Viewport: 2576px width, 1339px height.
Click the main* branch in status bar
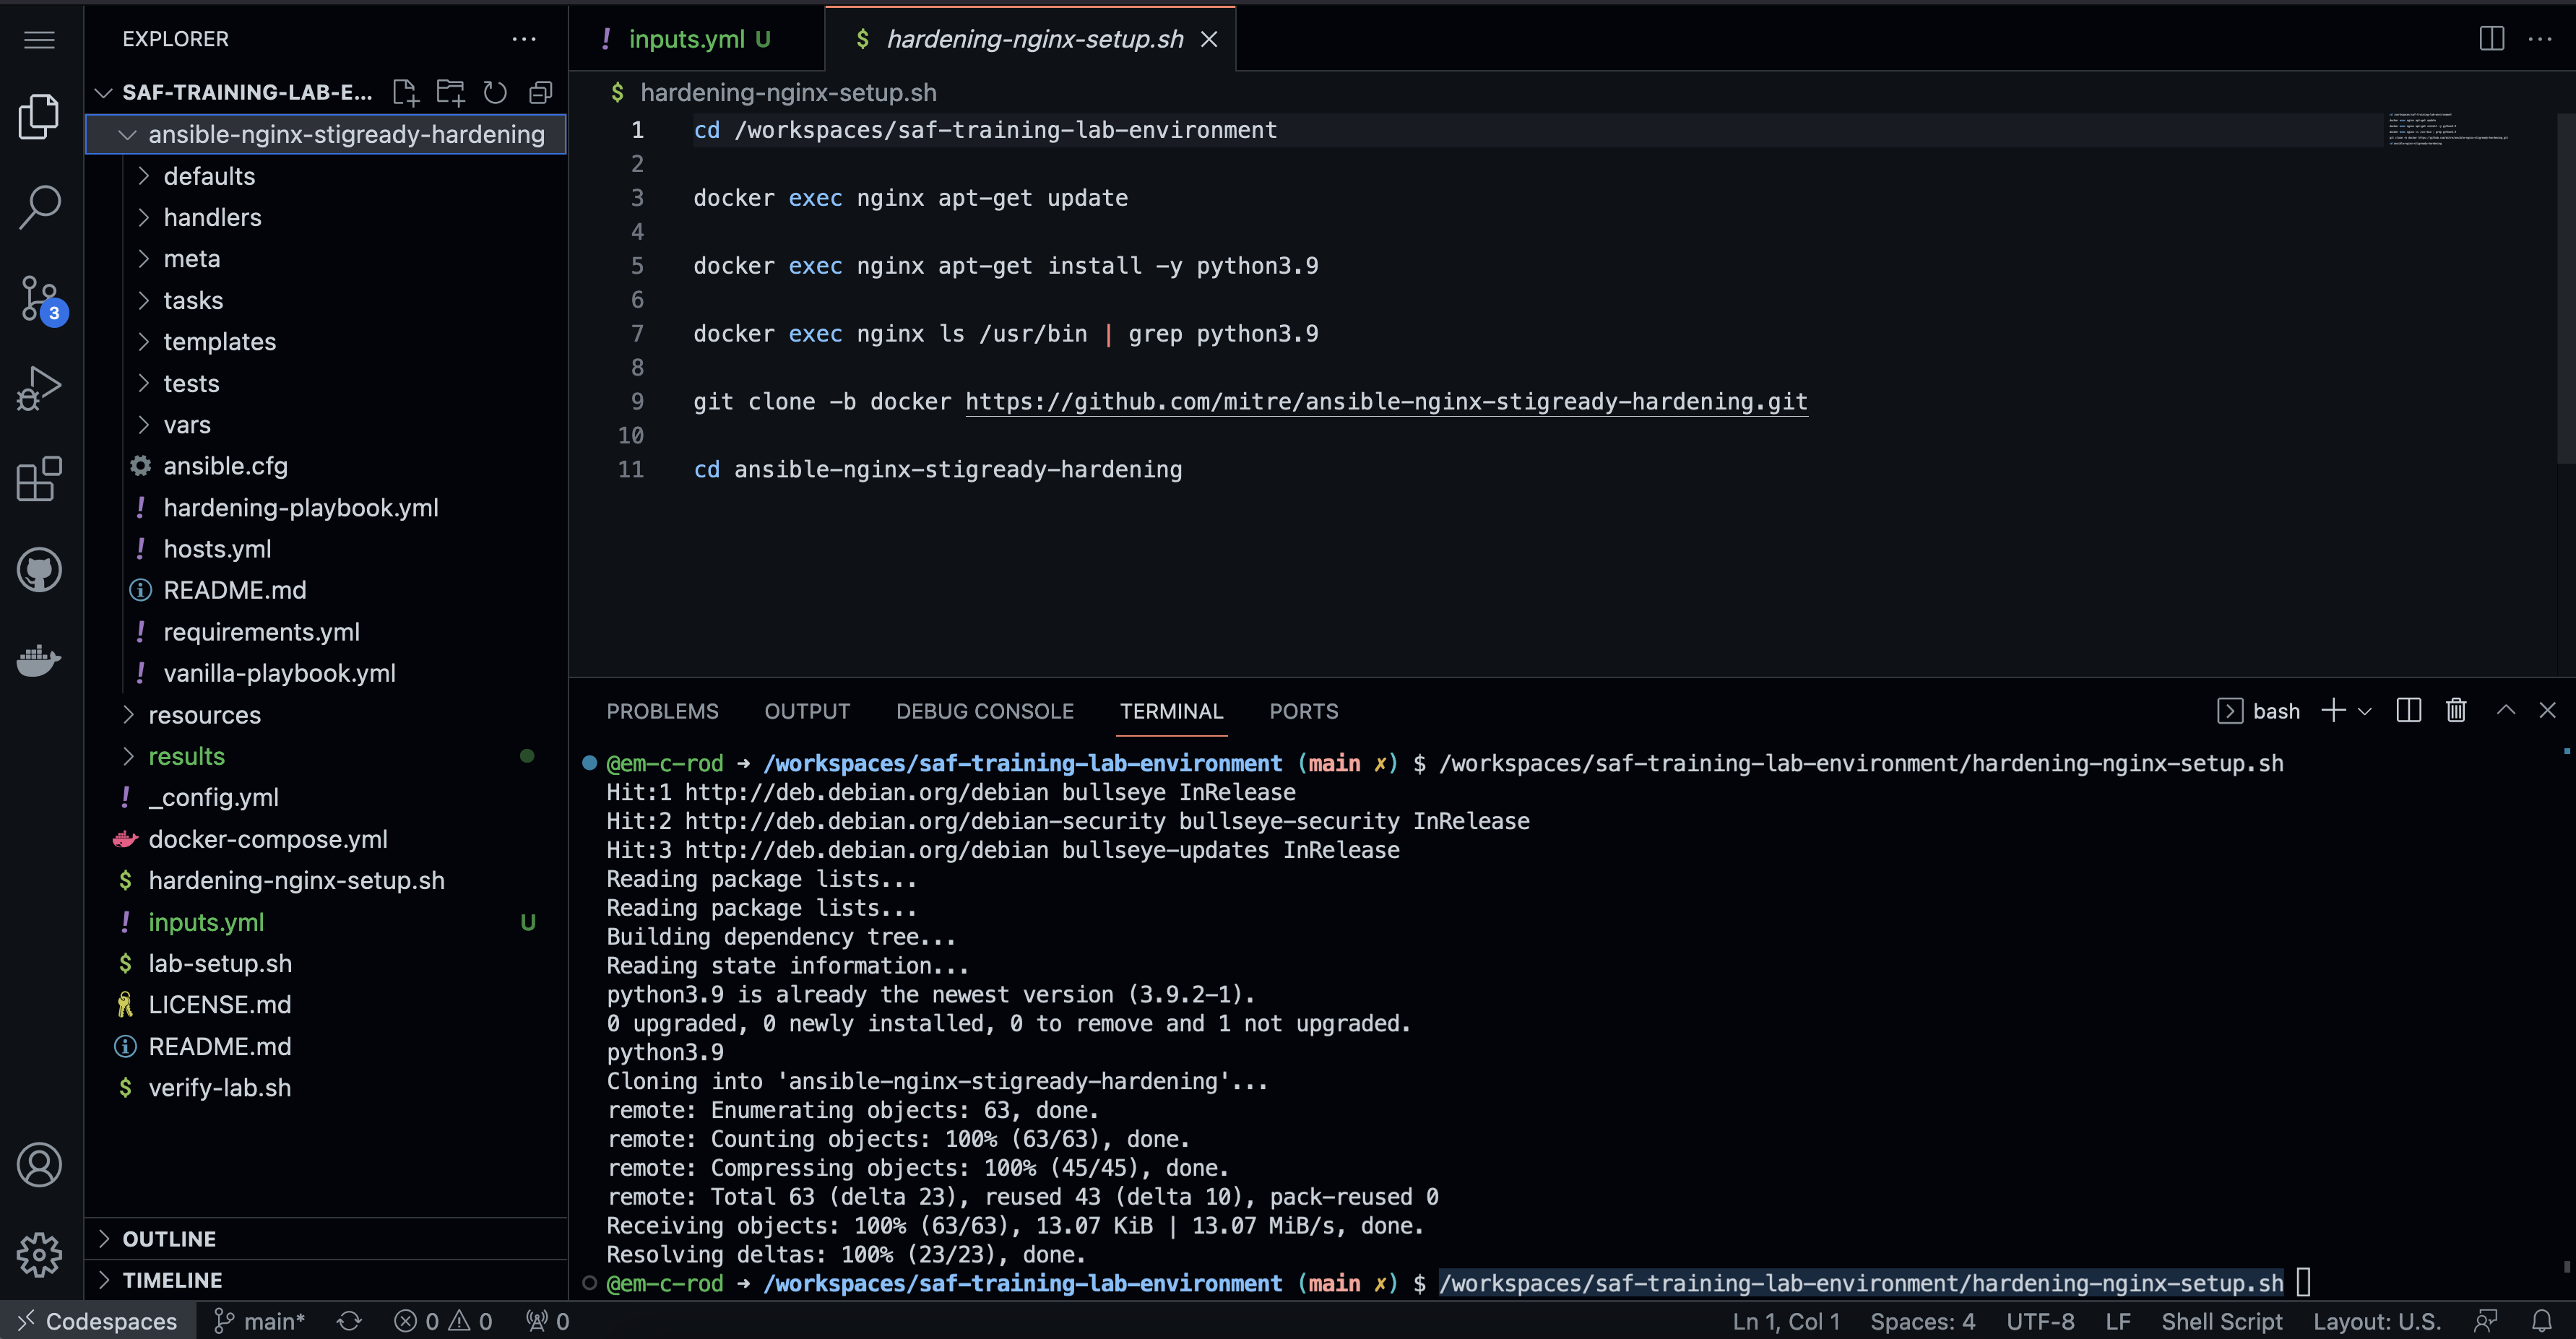(258, 1320)
